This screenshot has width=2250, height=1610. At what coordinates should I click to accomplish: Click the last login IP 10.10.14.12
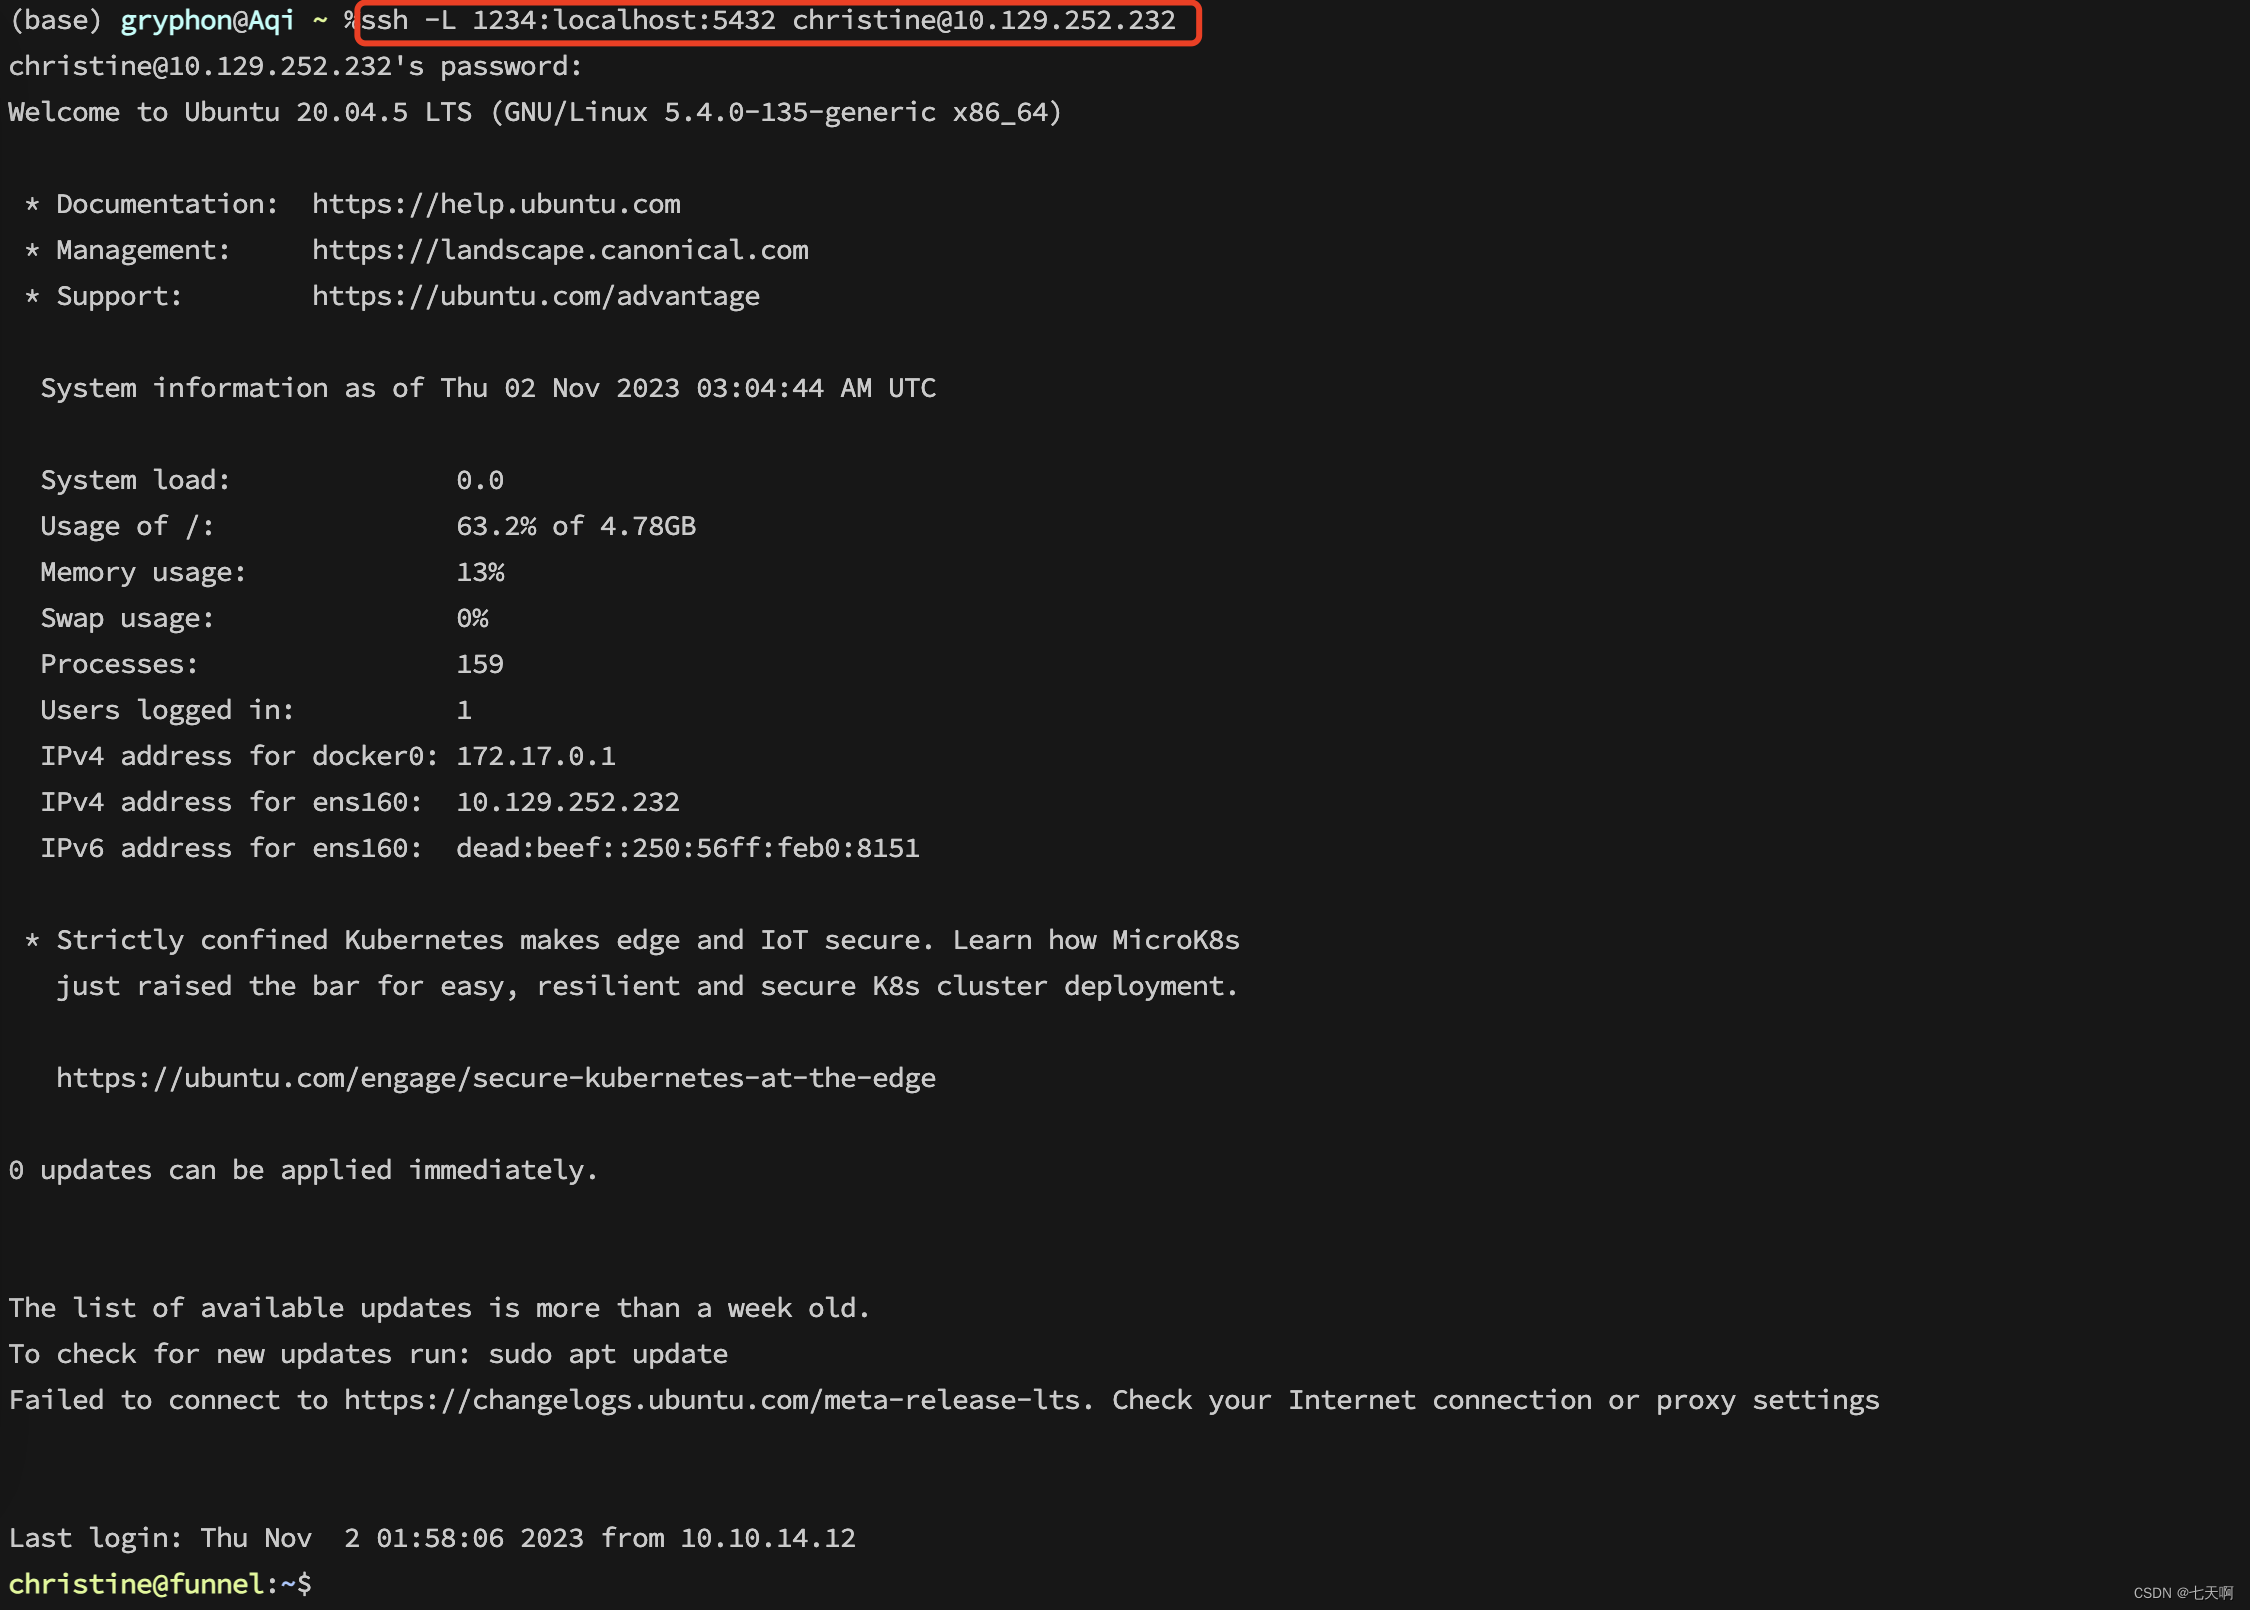click(767, 1538)
